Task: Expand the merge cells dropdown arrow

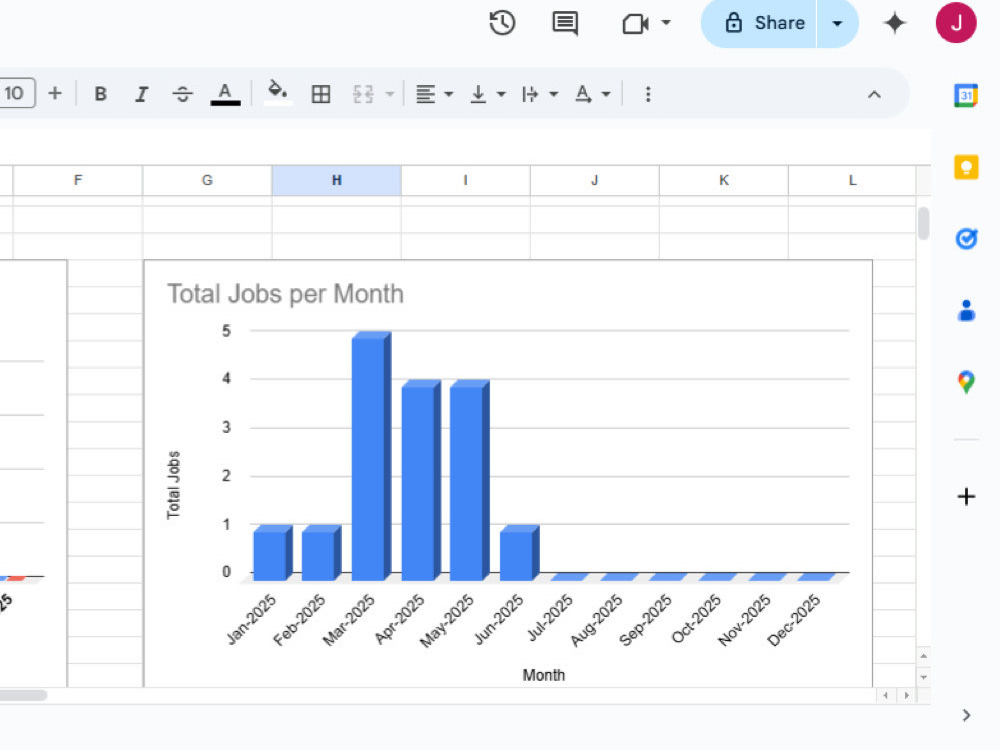Action: coord(390,94)
